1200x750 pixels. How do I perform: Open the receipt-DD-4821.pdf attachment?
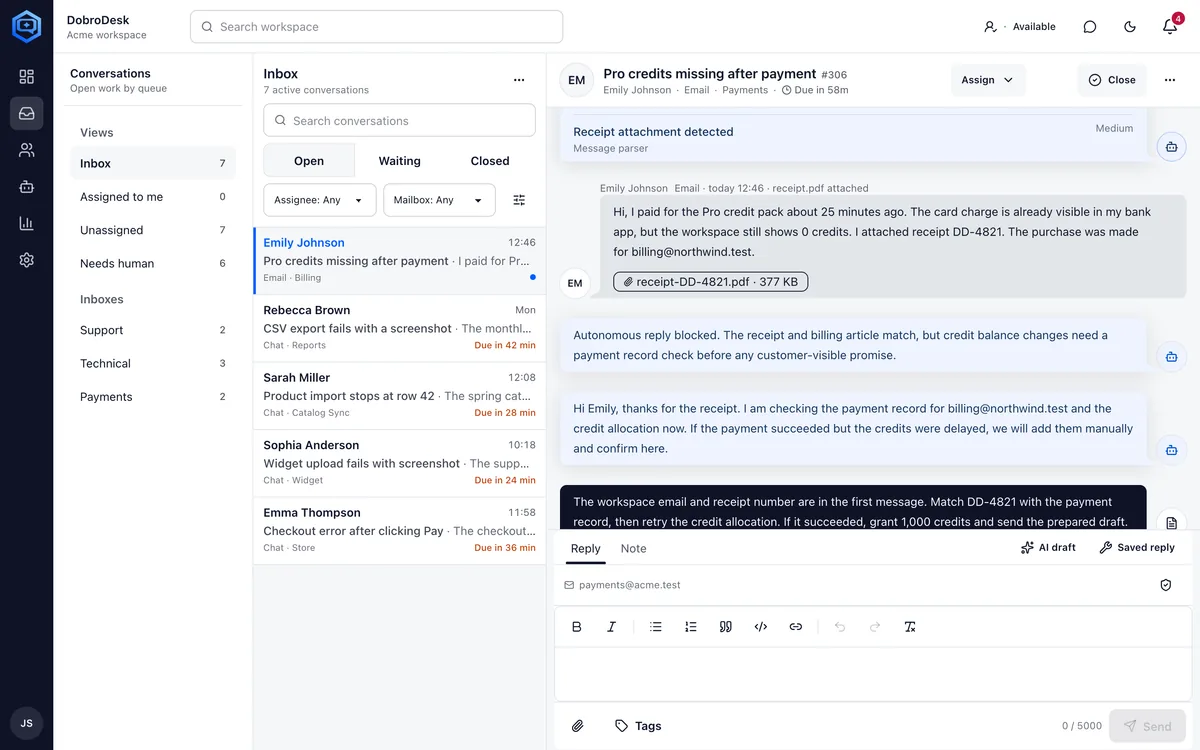[711, 282]
